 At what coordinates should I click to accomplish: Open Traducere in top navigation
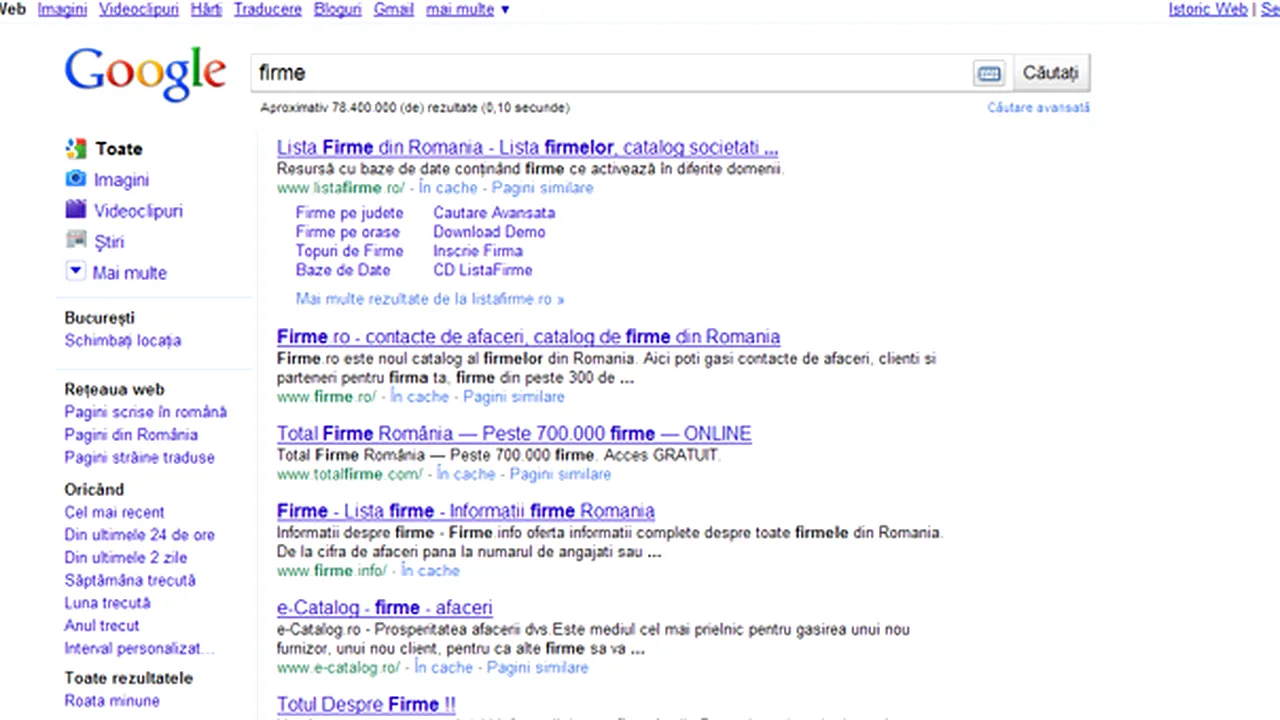coord(268,9)
